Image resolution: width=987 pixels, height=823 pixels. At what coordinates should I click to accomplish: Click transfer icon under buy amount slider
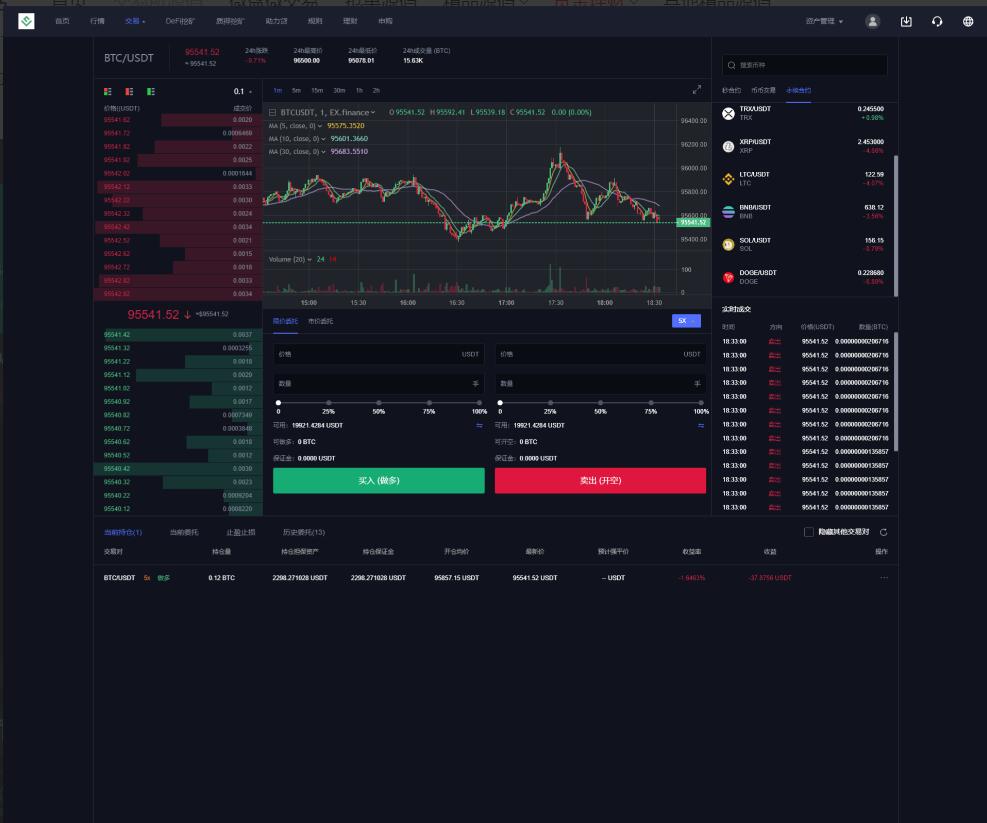(x=479, y=425)
